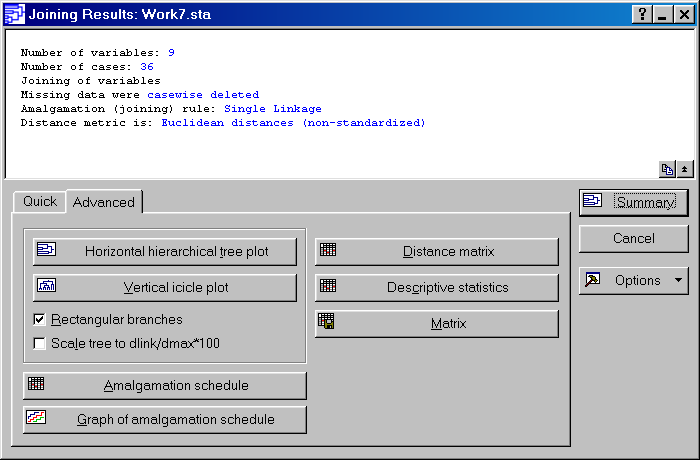Click the hammer icon on the Options button
The width and height of the screenshot is (700, 460).
pyautogui.click(x=592, y=280)
